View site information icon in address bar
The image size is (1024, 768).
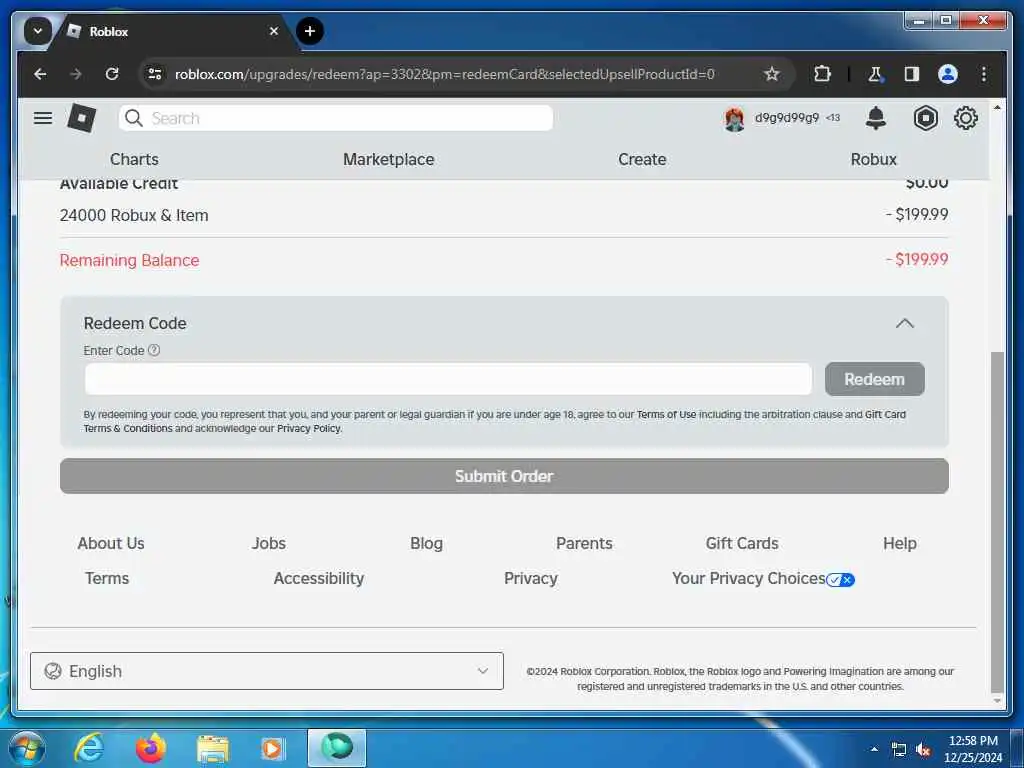click(155, 74)
